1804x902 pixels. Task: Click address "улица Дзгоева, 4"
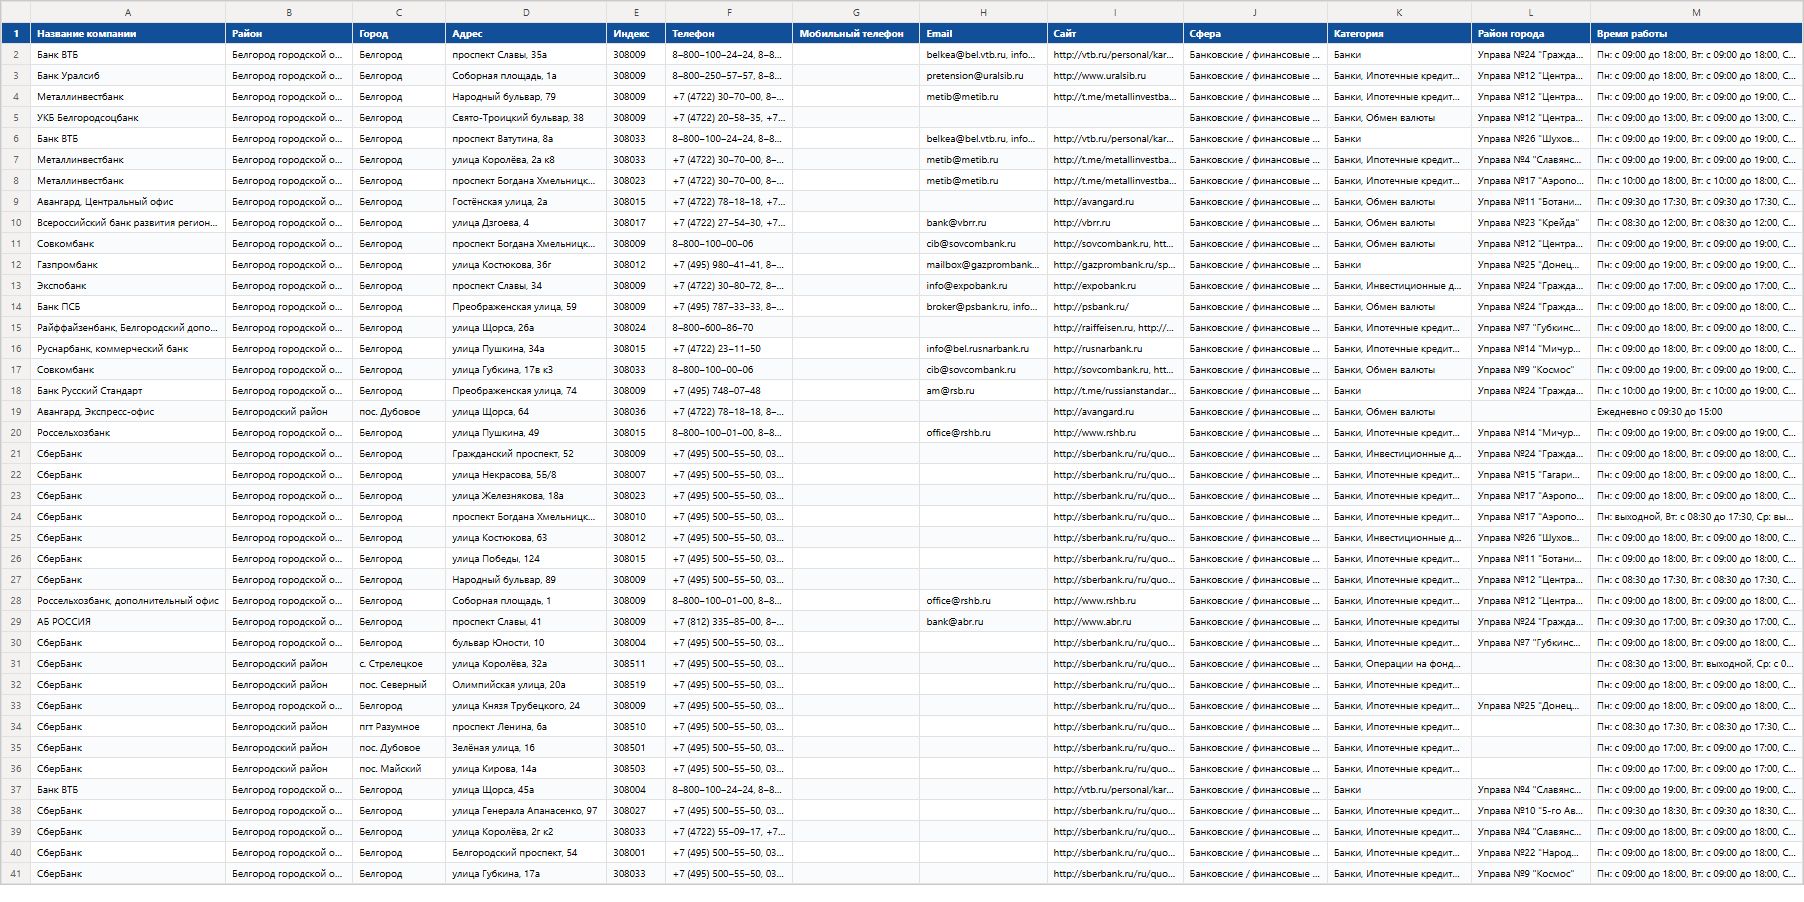point(526,223)
